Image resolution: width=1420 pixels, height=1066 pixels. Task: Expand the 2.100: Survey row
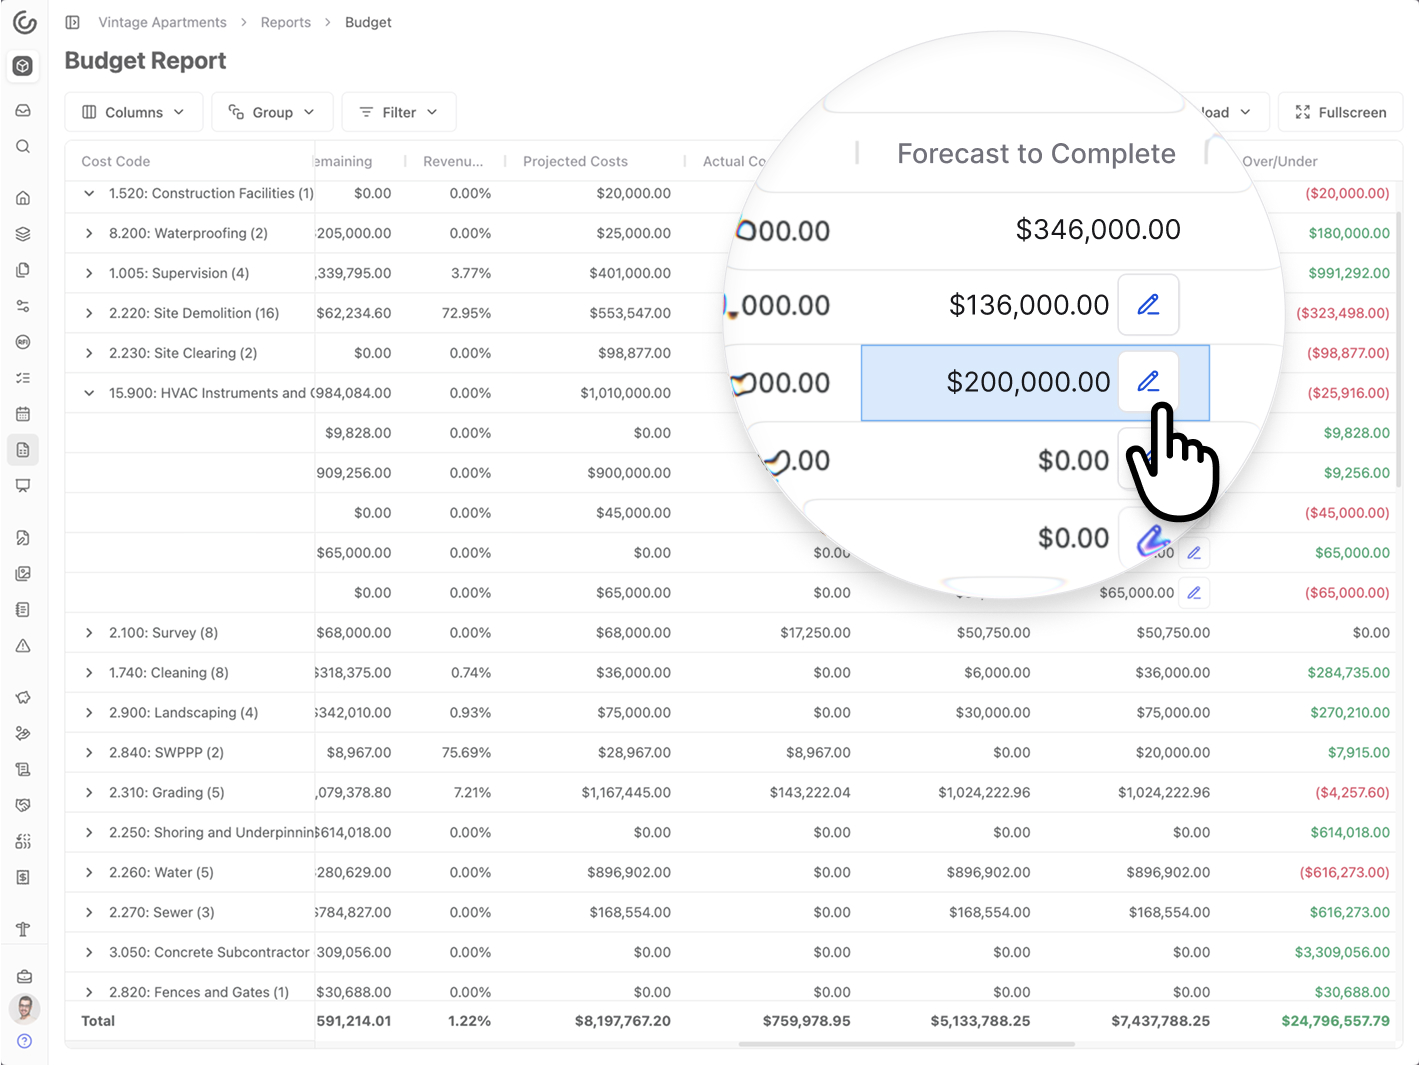(x=88, y=632)
